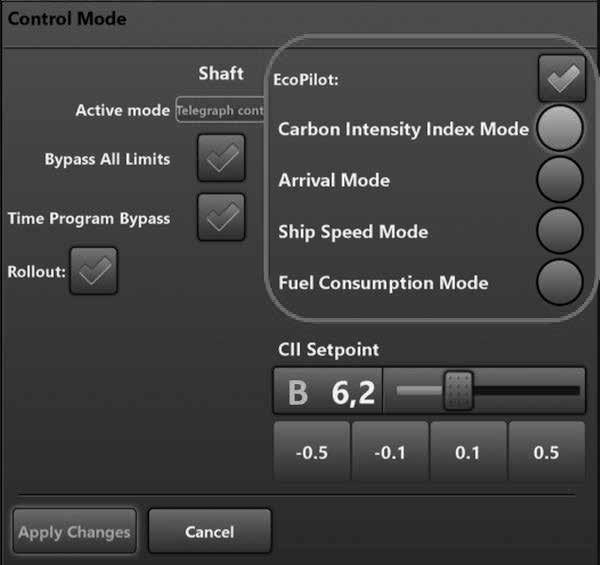The image size is (600, 565).
Task: Select the Fuel Consumption Mode radio button
Action: tap(560, 282)
